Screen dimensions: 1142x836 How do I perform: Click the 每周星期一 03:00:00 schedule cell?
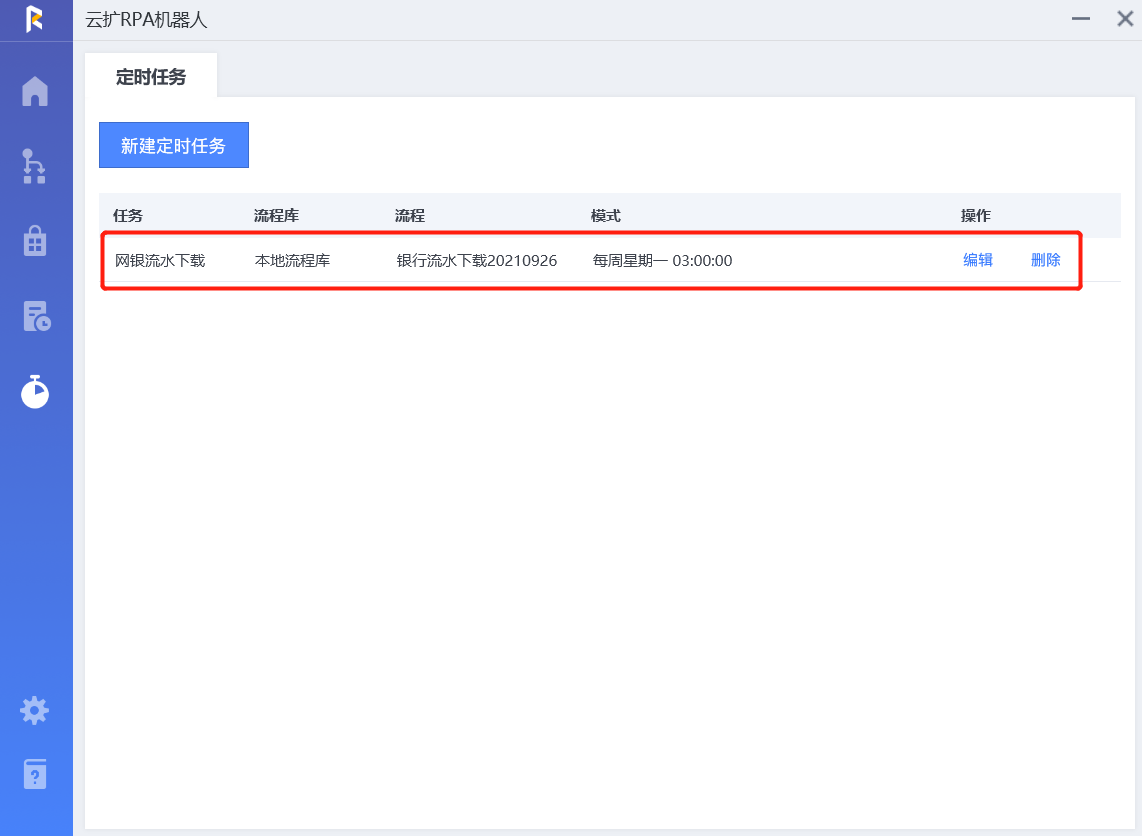pyautogui.click(x=662, y=261)
